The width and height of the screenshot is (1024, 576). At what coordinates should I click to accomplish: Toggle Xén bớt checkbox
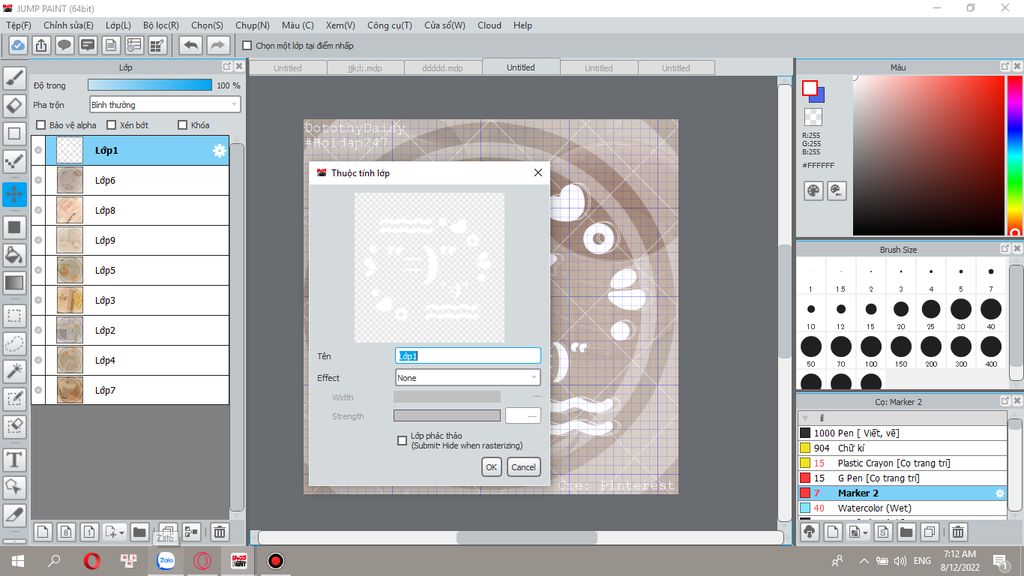(111, 125)
